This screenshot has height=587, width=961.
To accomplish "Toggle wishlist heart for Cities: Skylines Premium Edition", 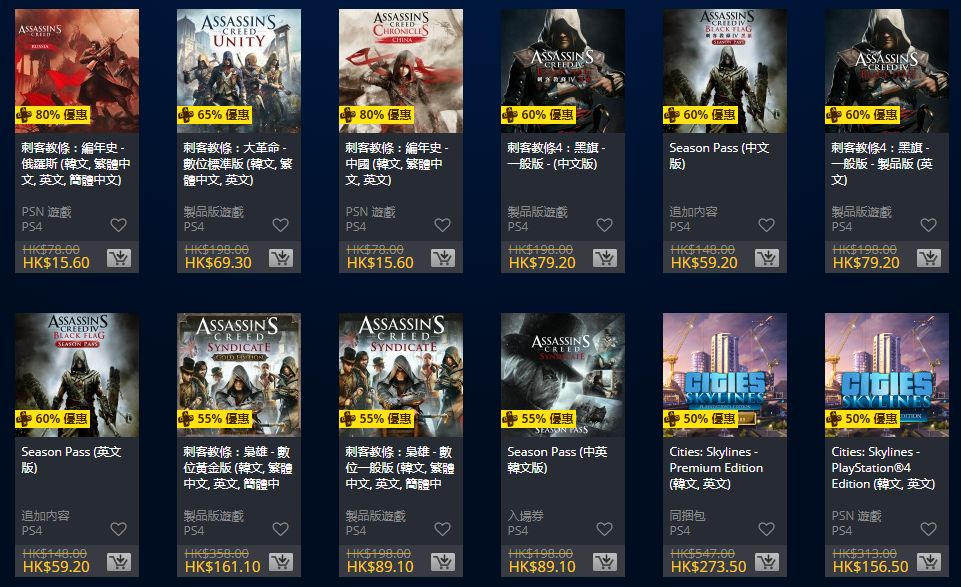I will pyautogui.click(x=767, y=529).
